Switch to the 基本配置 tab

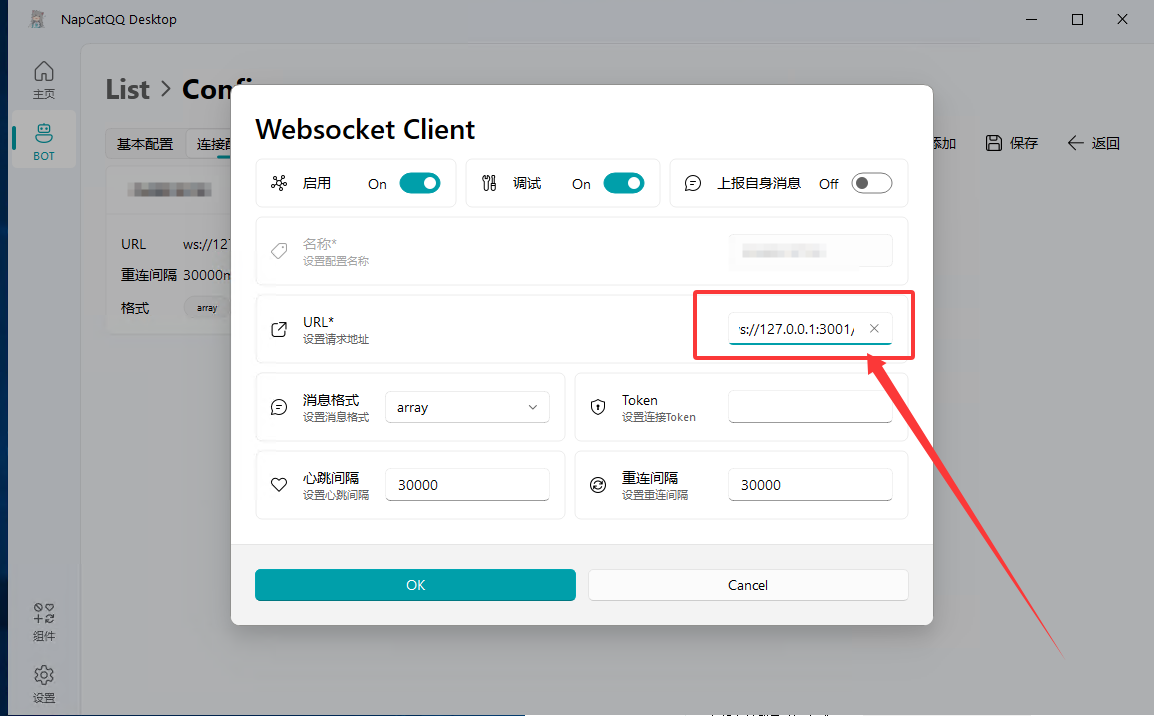click(145, 144)
